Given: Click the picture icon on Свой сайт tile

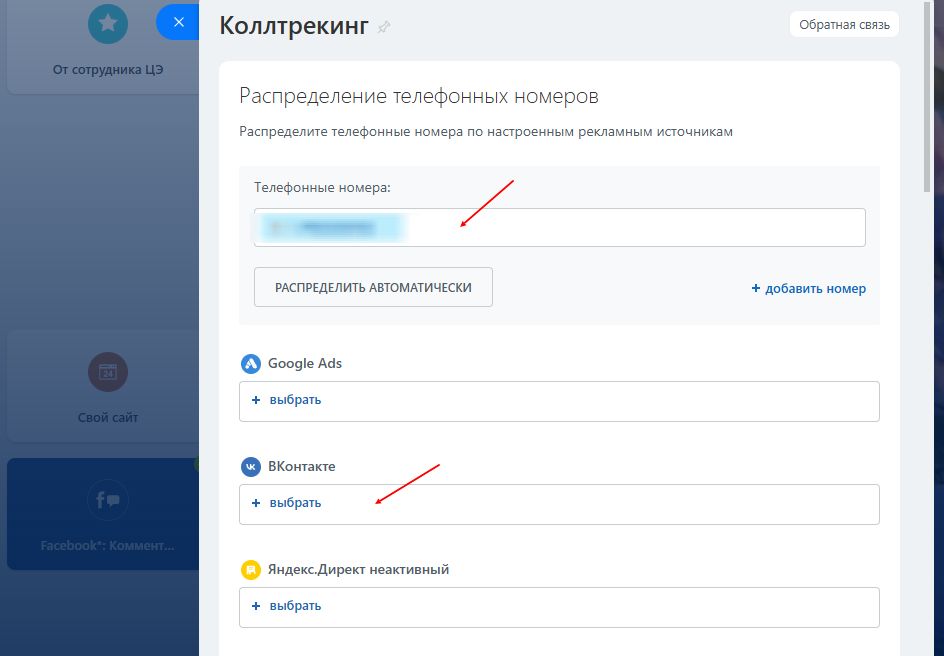Looking at the screenshot, I should pyautogui.click(x=107, y=371).
